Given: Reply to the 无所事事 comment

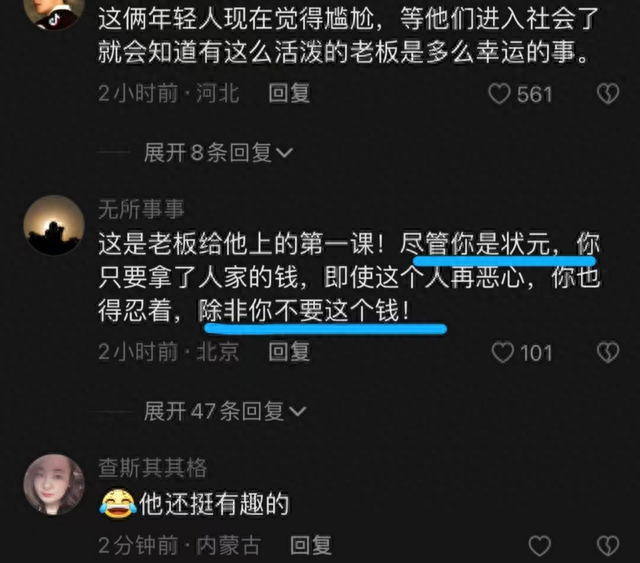Looking at the screenshot, I should pos(289,352).
